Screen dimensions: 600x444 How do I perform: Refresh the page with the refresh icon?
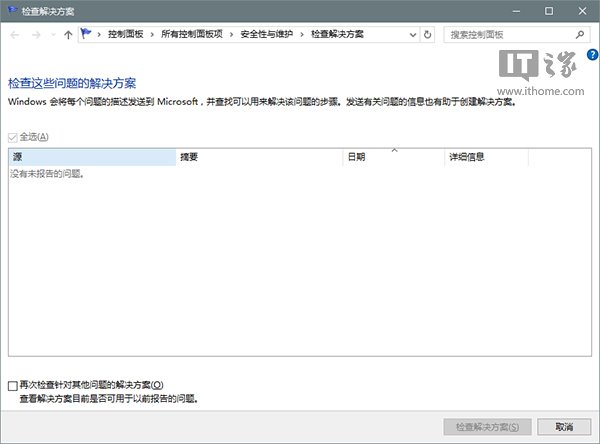click(428, 35)
